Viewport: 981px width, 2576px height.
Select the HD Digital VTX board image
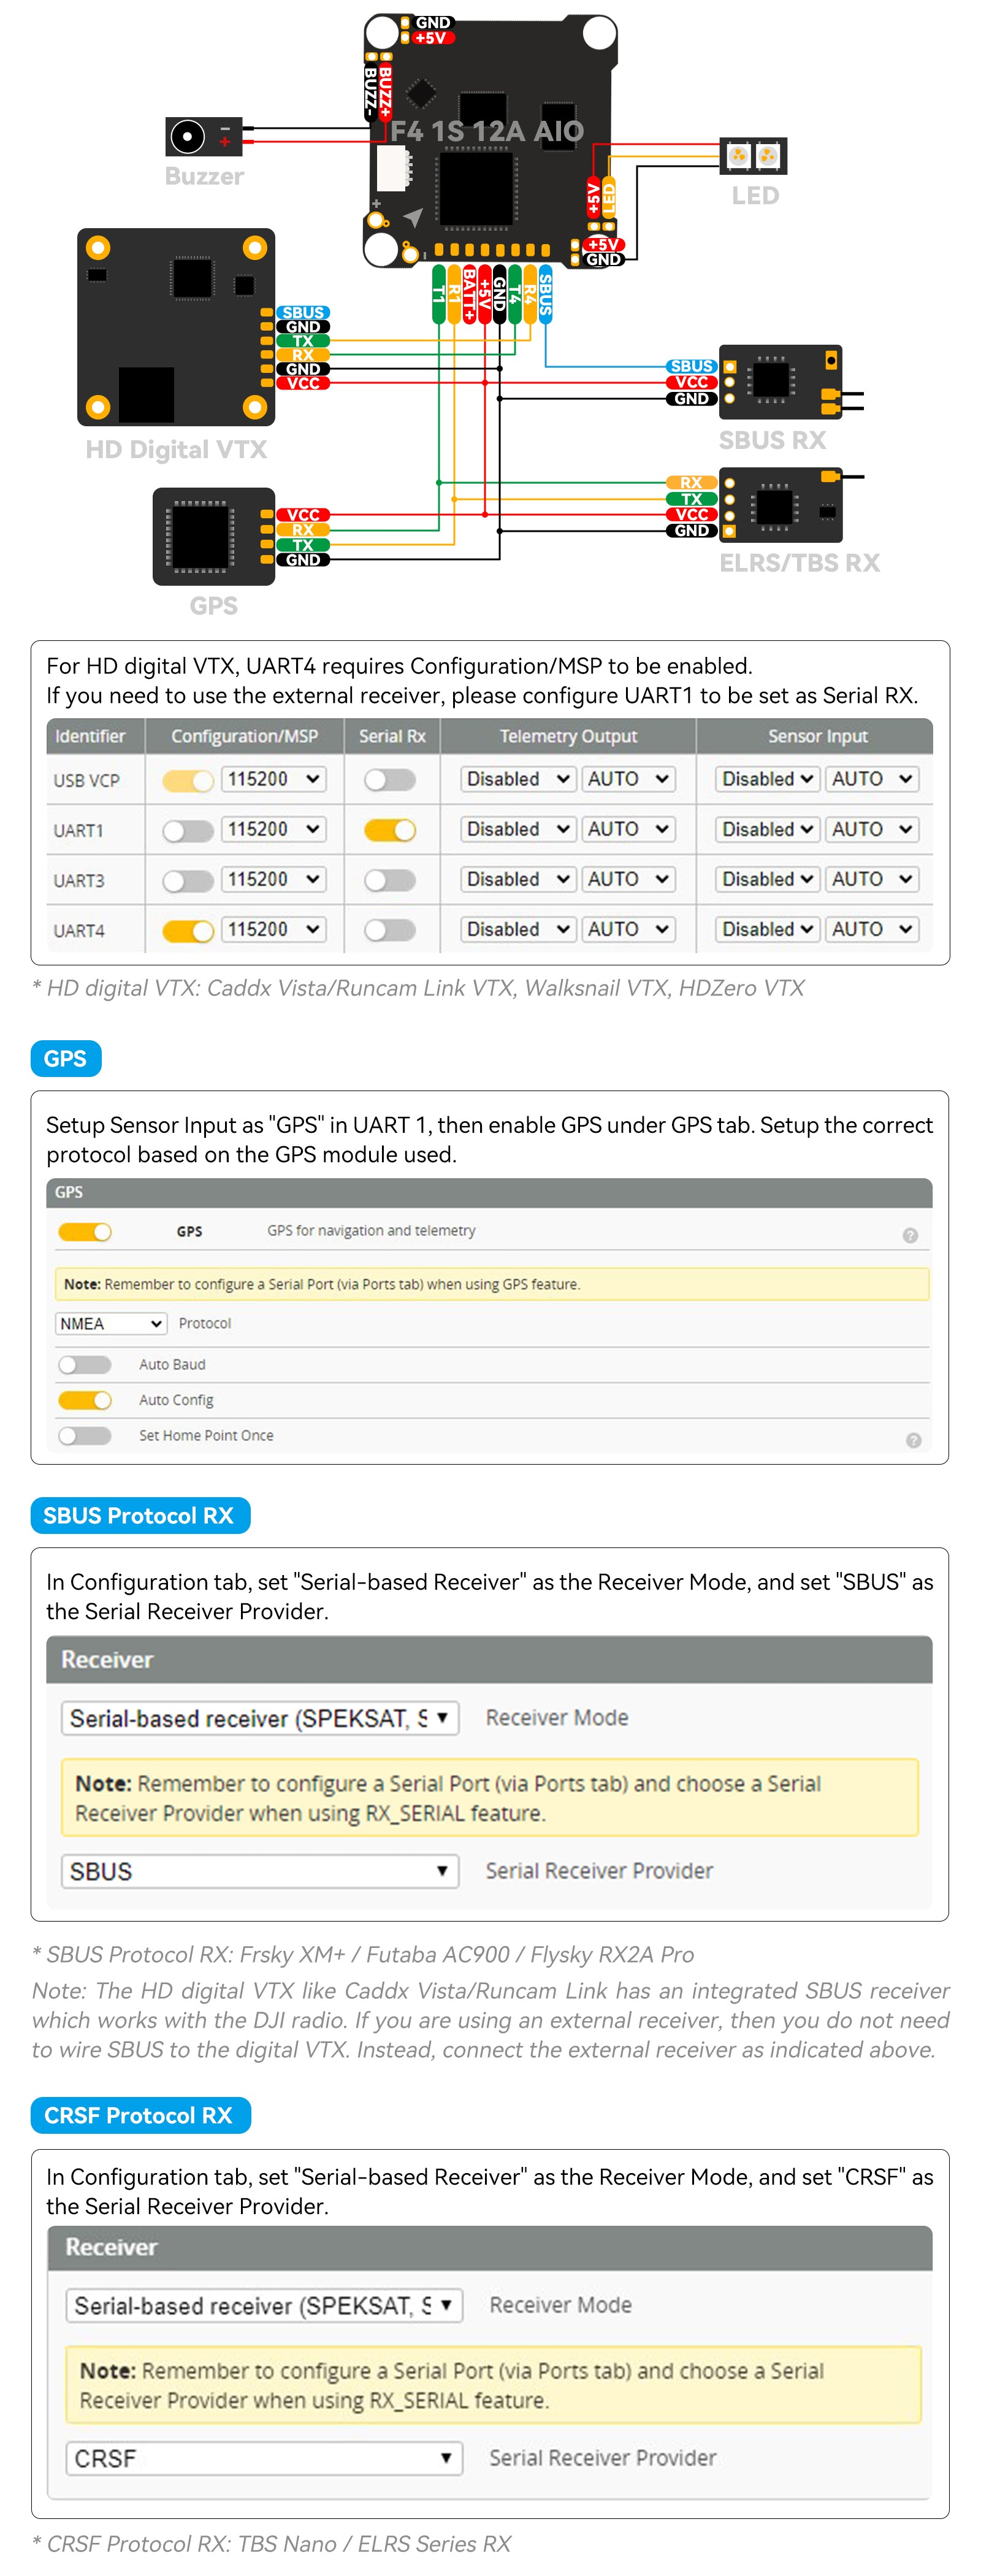click(175, 327)
